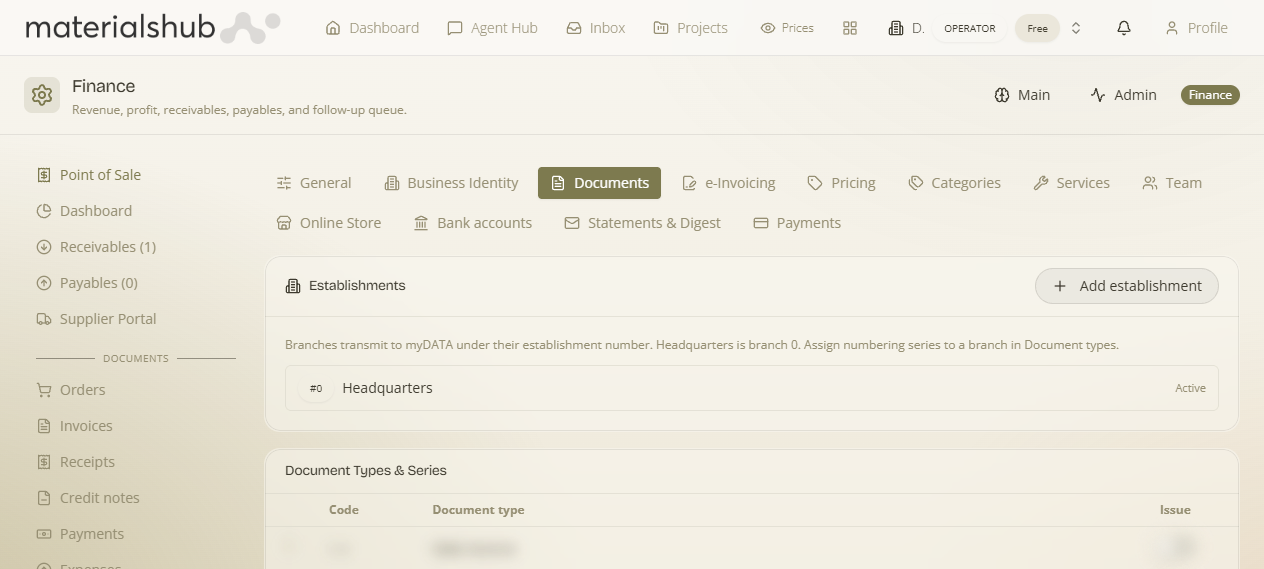1264x569 pixels.
Task: Click the company building icon in header
Action: point(895,28)
